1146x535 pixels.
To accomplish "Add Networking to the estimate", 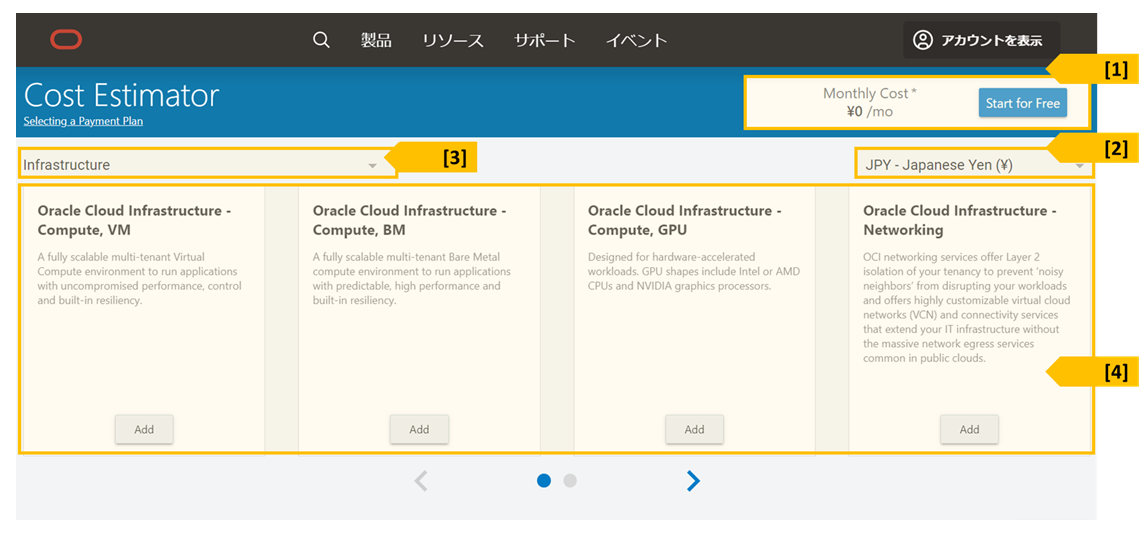I will point(969,430).
